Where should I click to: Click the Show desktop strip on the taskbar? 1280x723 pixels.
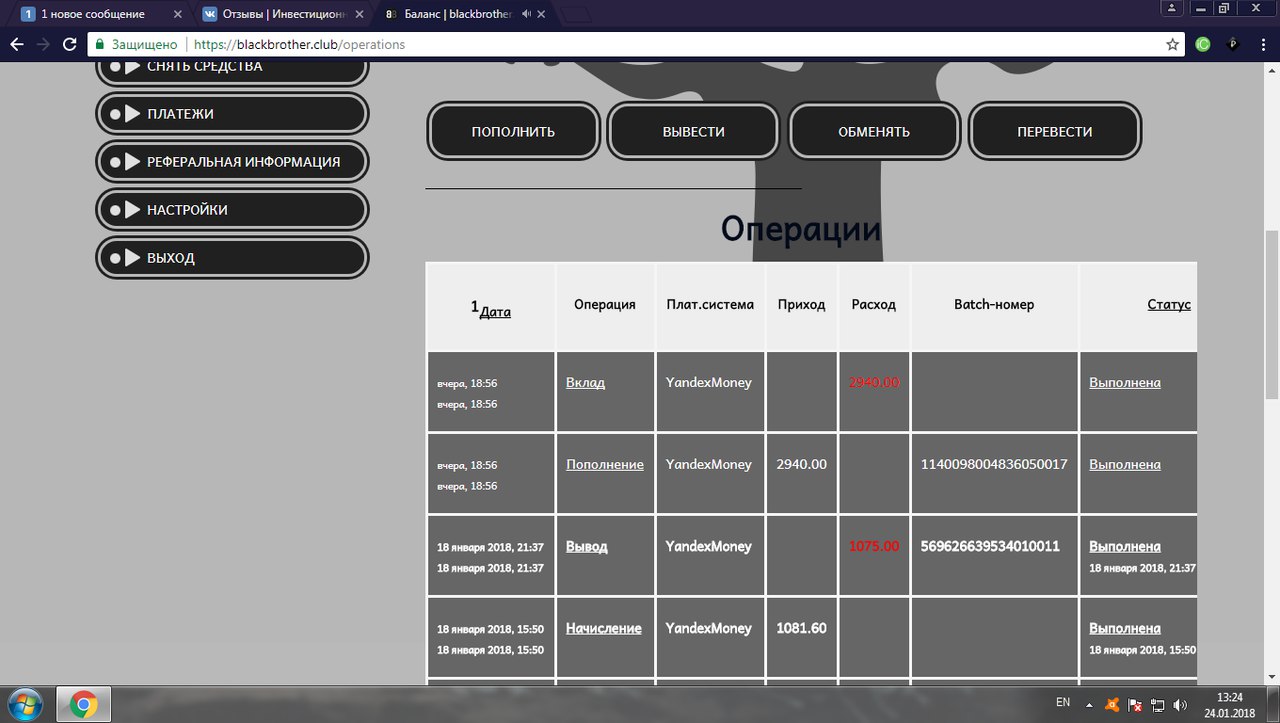pyautogui.click(x=1274, y=705)
